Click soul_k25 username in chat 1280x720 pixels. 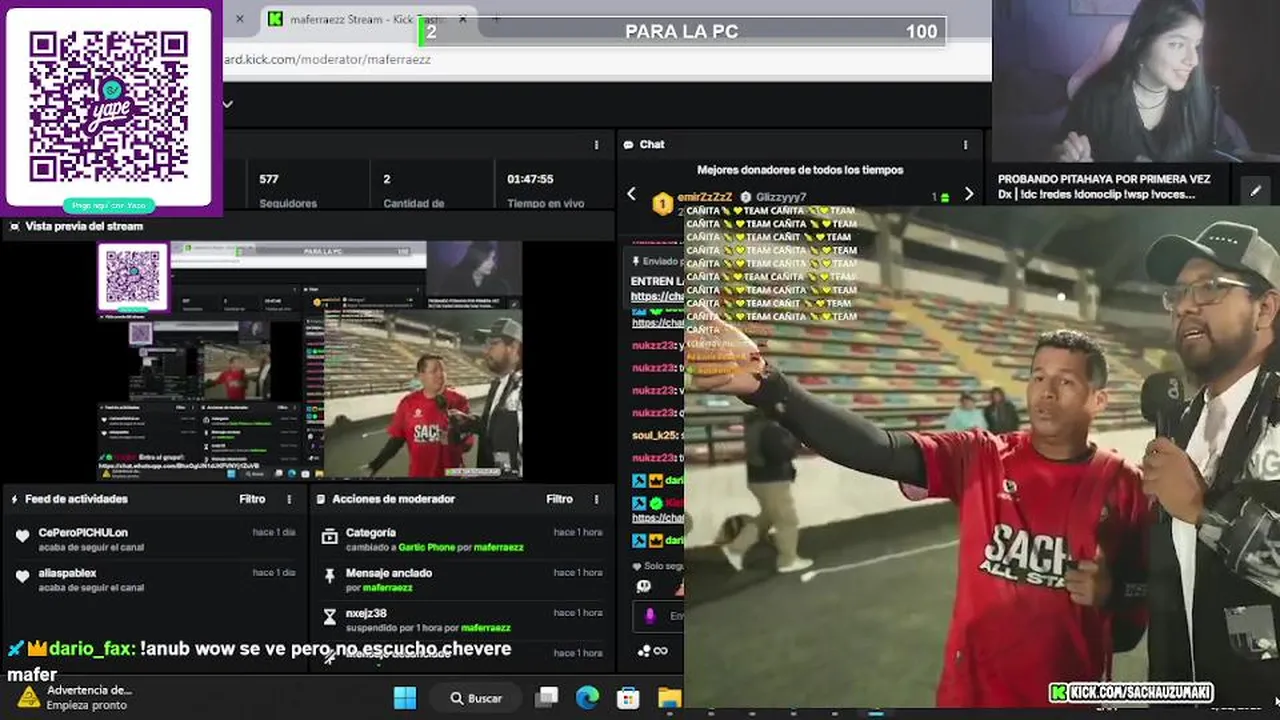click(654, 436)
